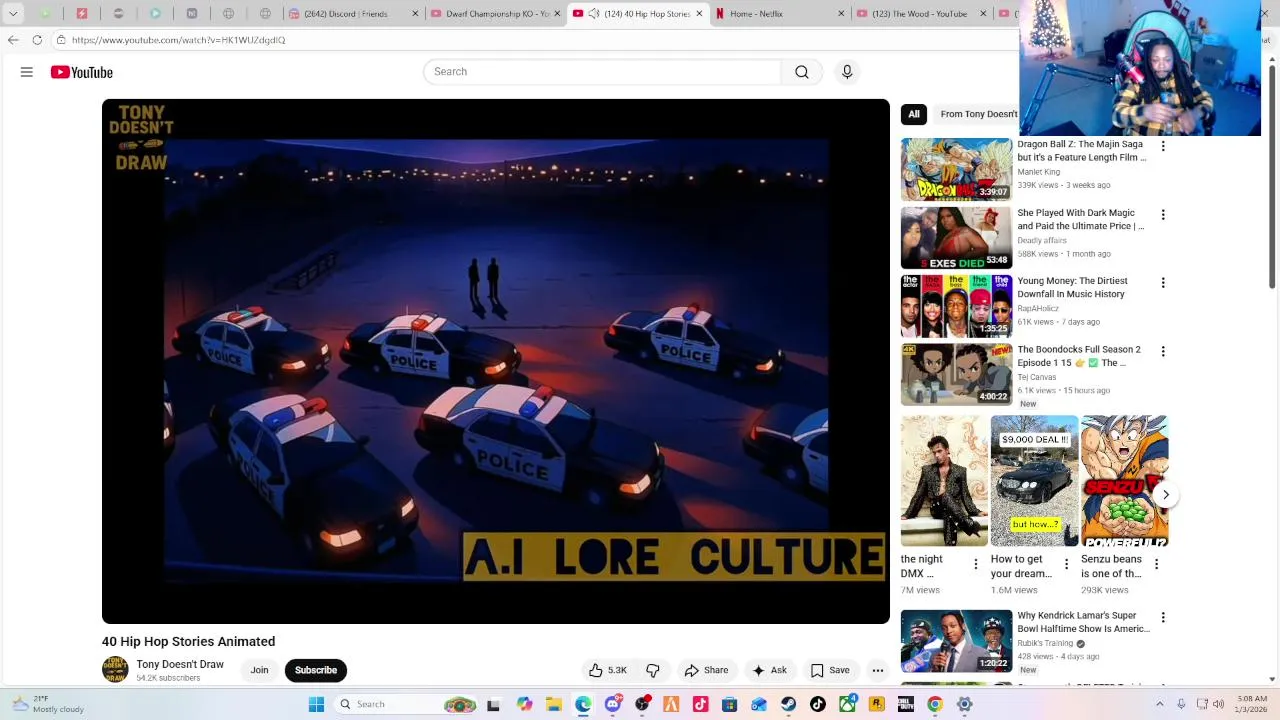Open more actions ellipsis under video

point(877,670)
